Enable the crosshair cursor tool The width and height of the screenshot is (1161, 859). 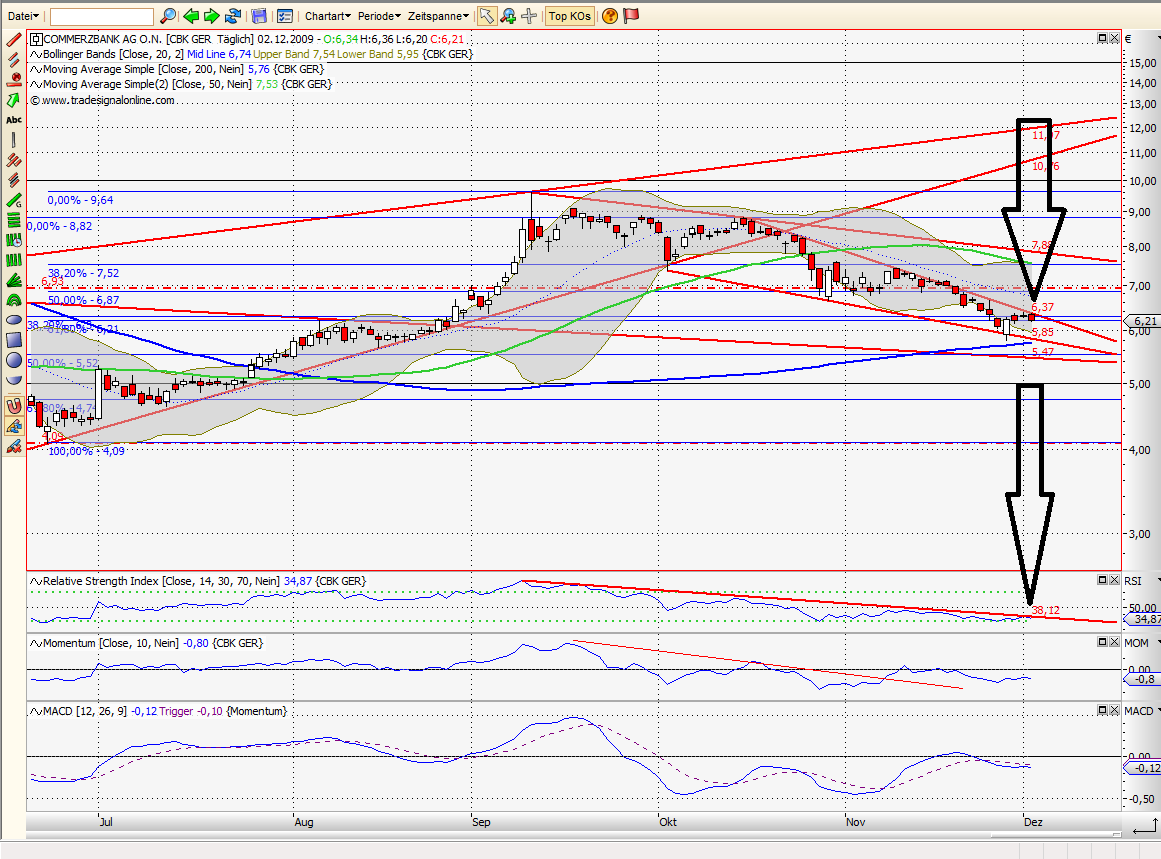[529, 16]
